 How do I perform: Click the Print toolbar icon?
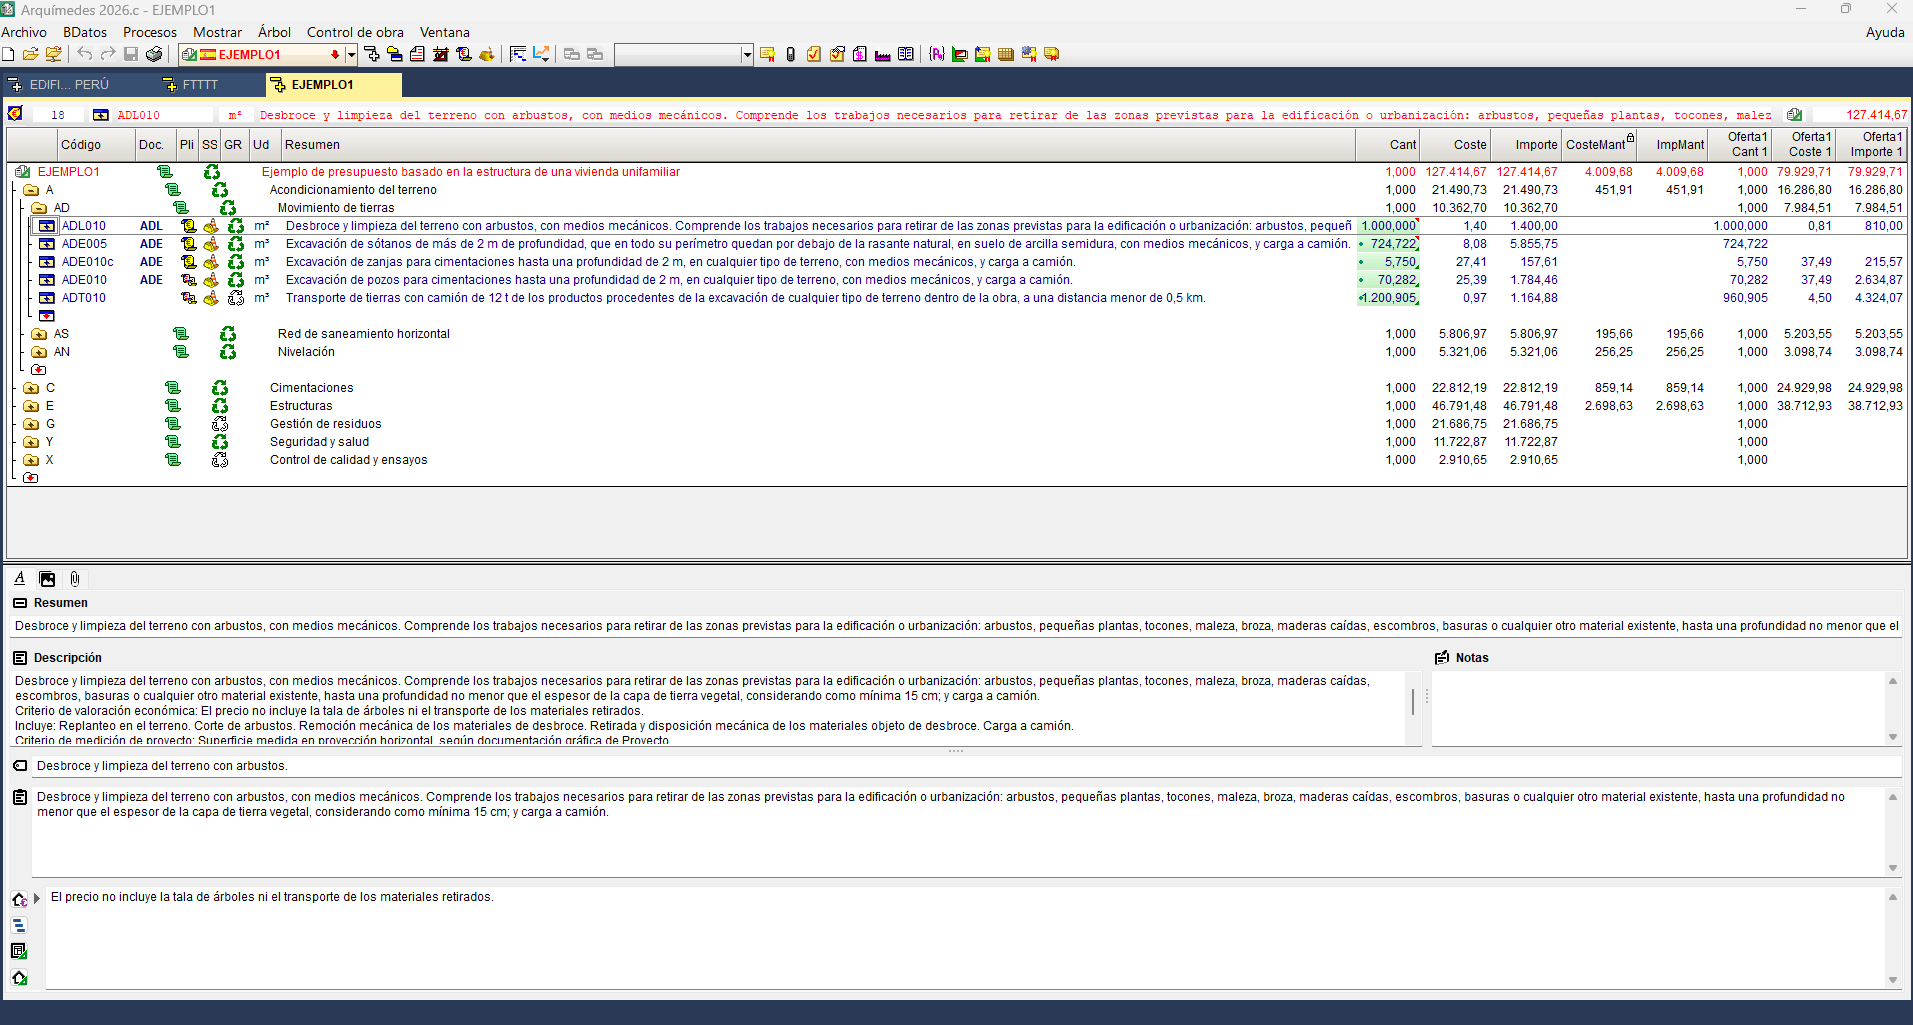pyautogui.click(x=154, y=54)
